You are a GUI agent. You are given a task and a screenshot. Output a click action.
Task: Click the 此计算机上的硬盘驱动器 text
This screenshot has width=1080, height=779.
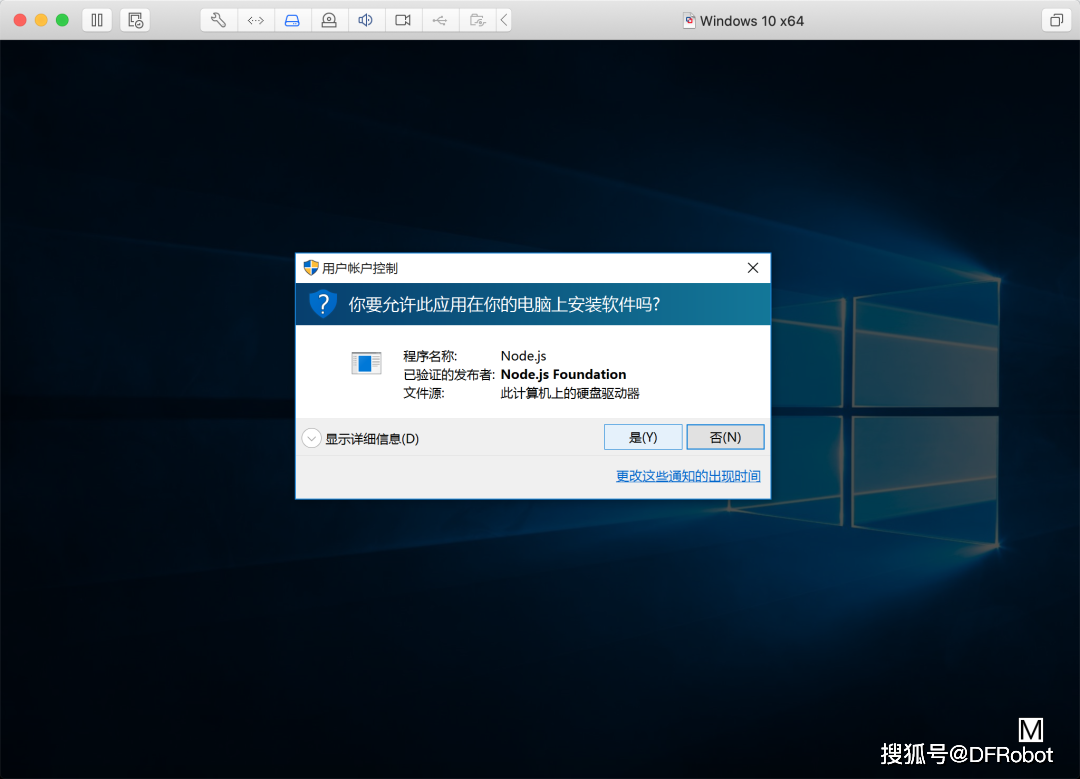pyautogui.click(x=570, y=393)
